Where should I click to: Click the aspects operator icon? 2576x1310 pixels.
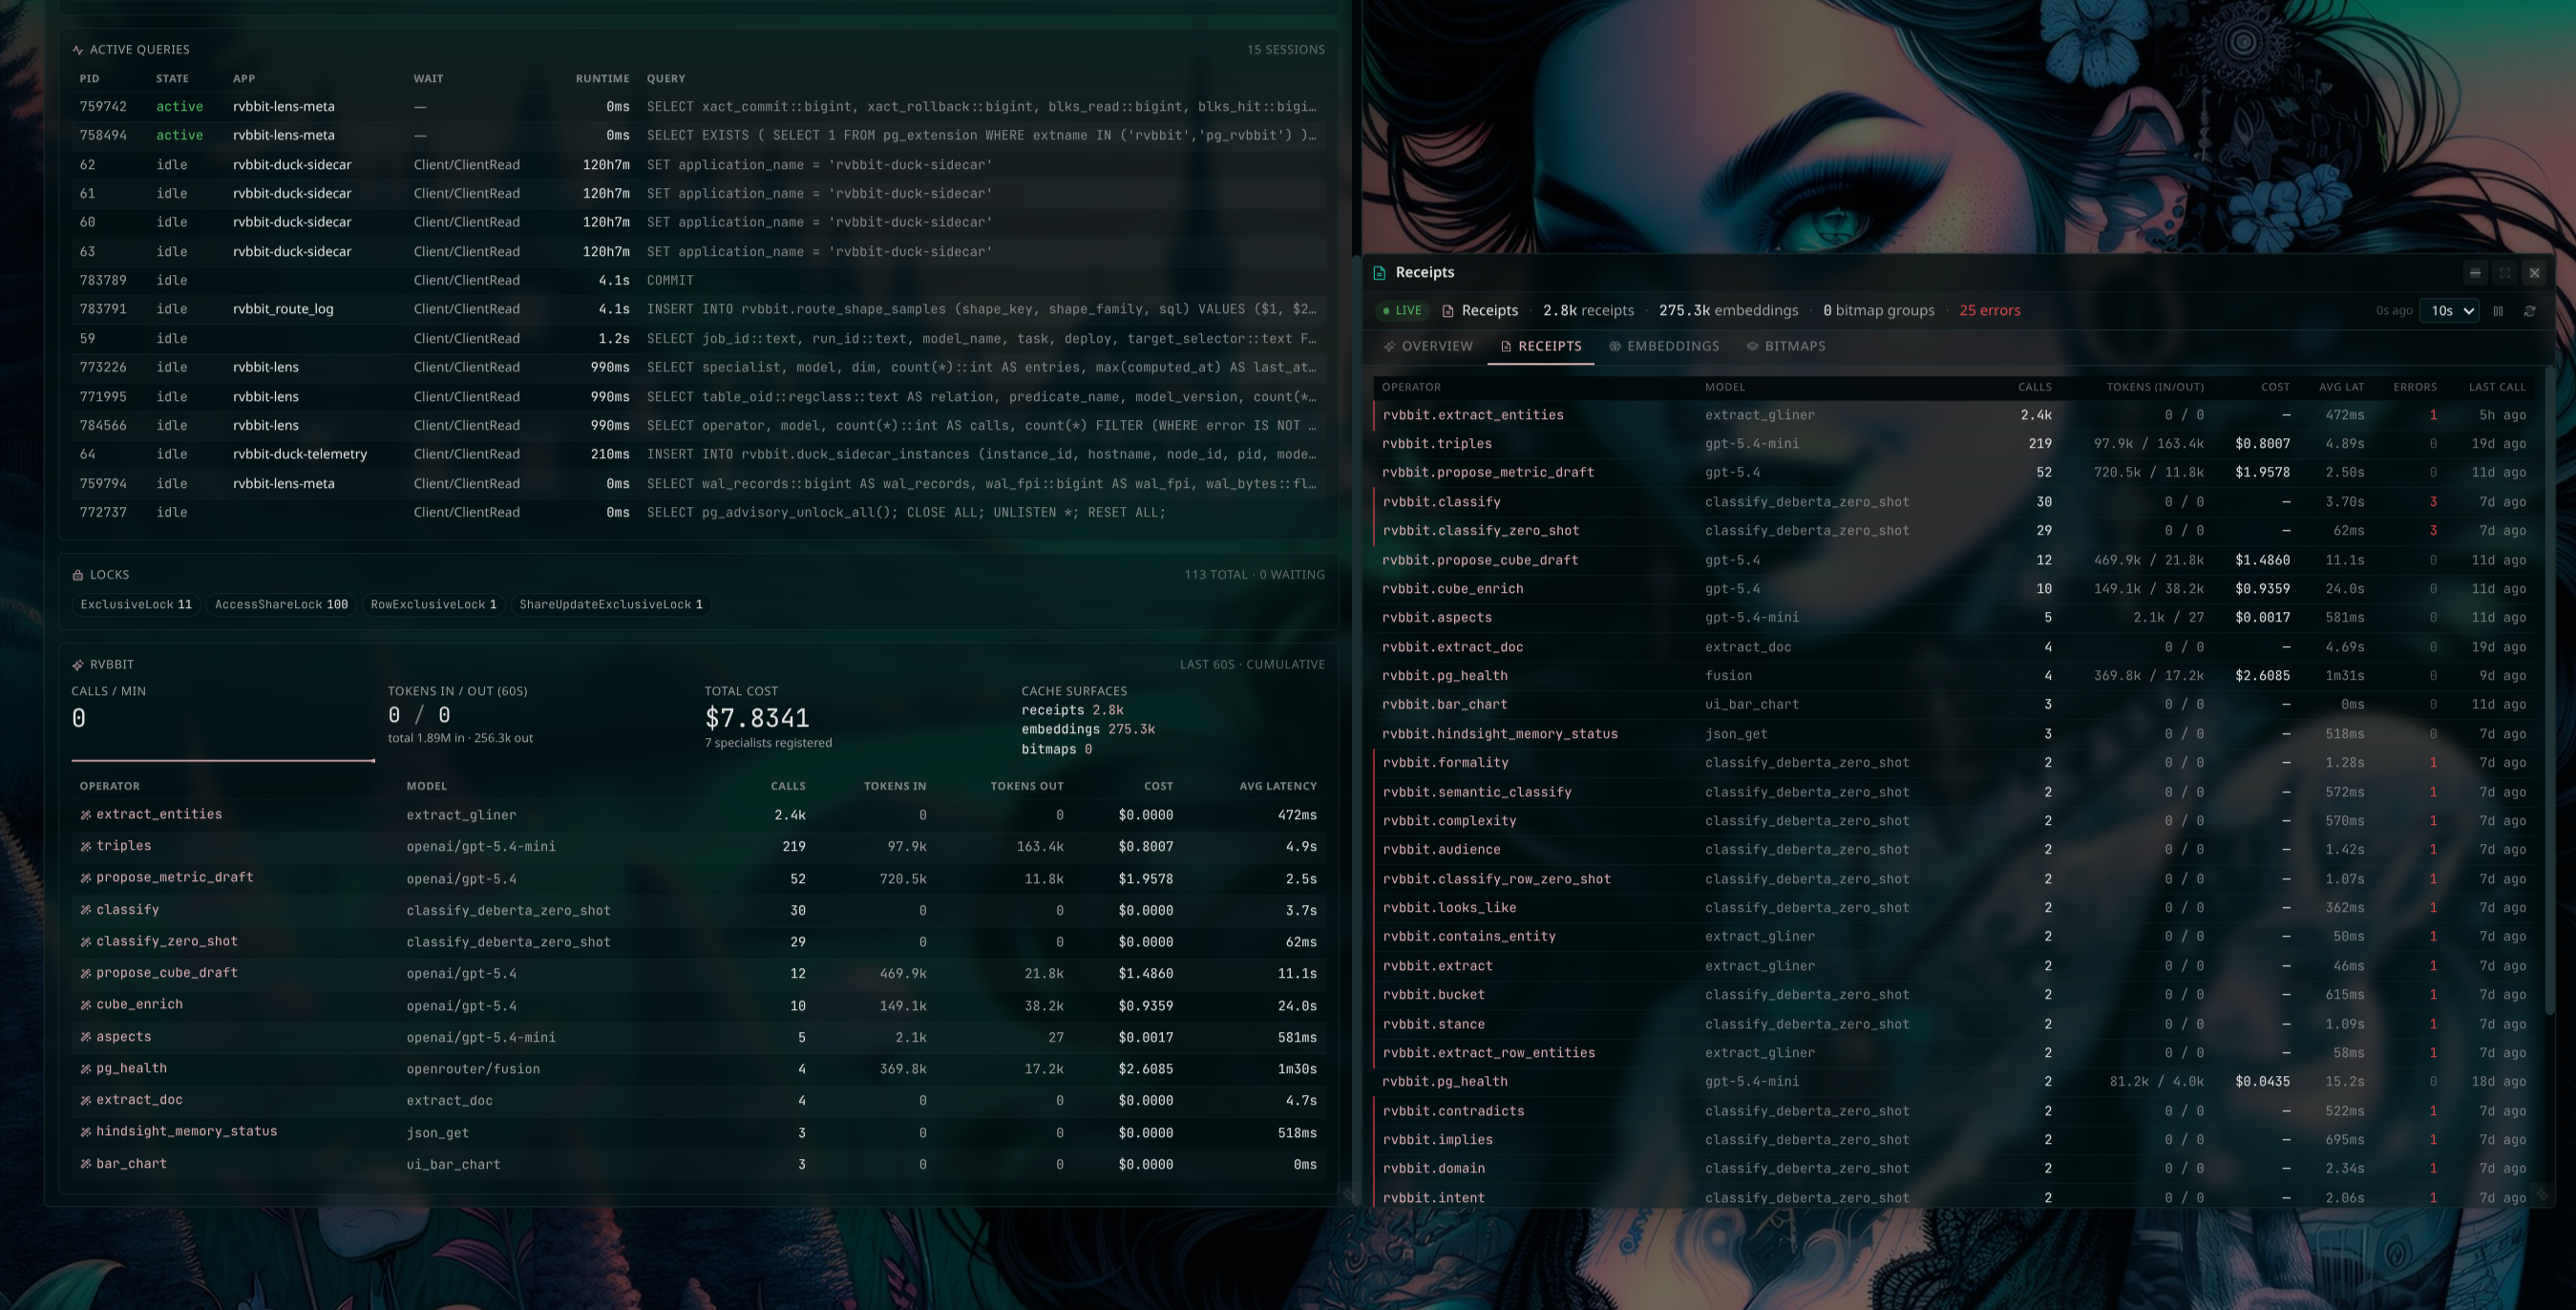click(86, 1037)
